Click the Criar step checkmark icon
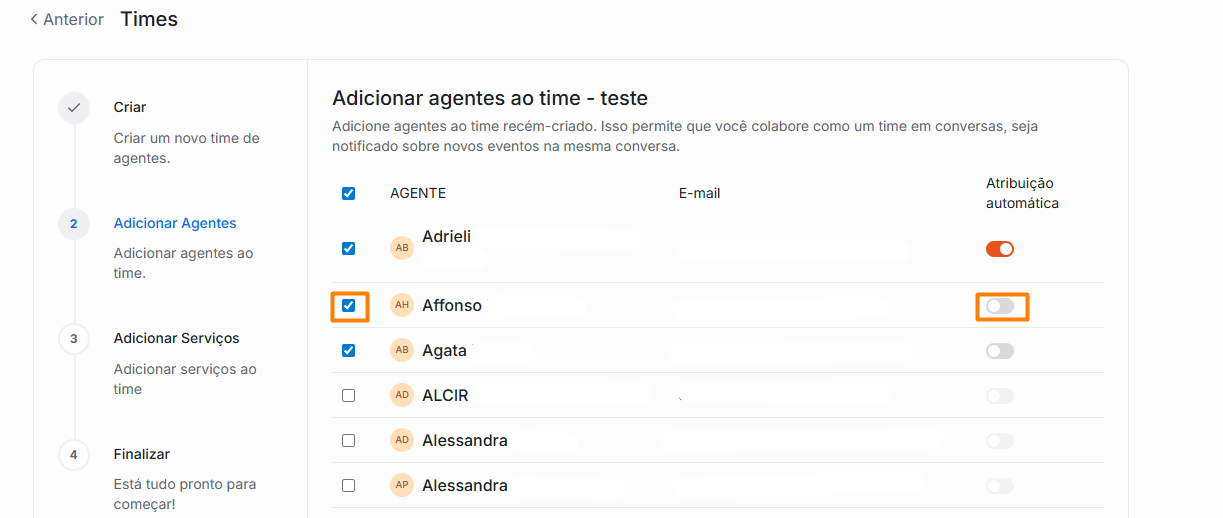This screenshot has width=1223, height=518. tap(74, 108)
